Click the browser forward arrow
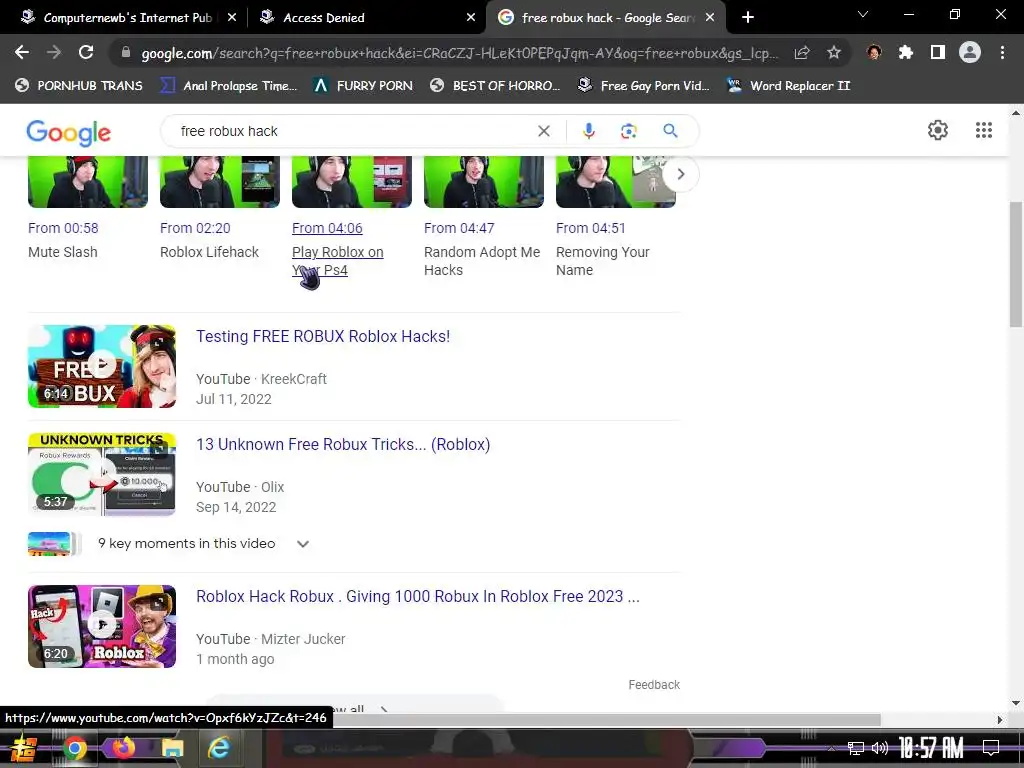 click(54, 52)
